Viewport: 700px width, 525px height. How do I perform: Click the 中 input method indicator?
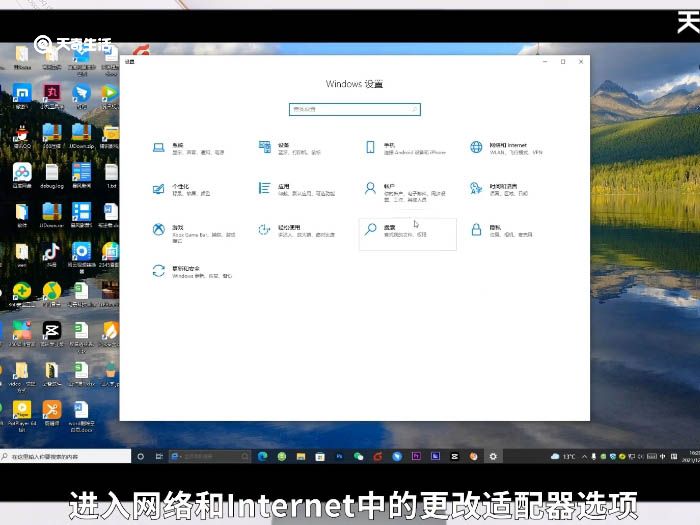(662, 456)
